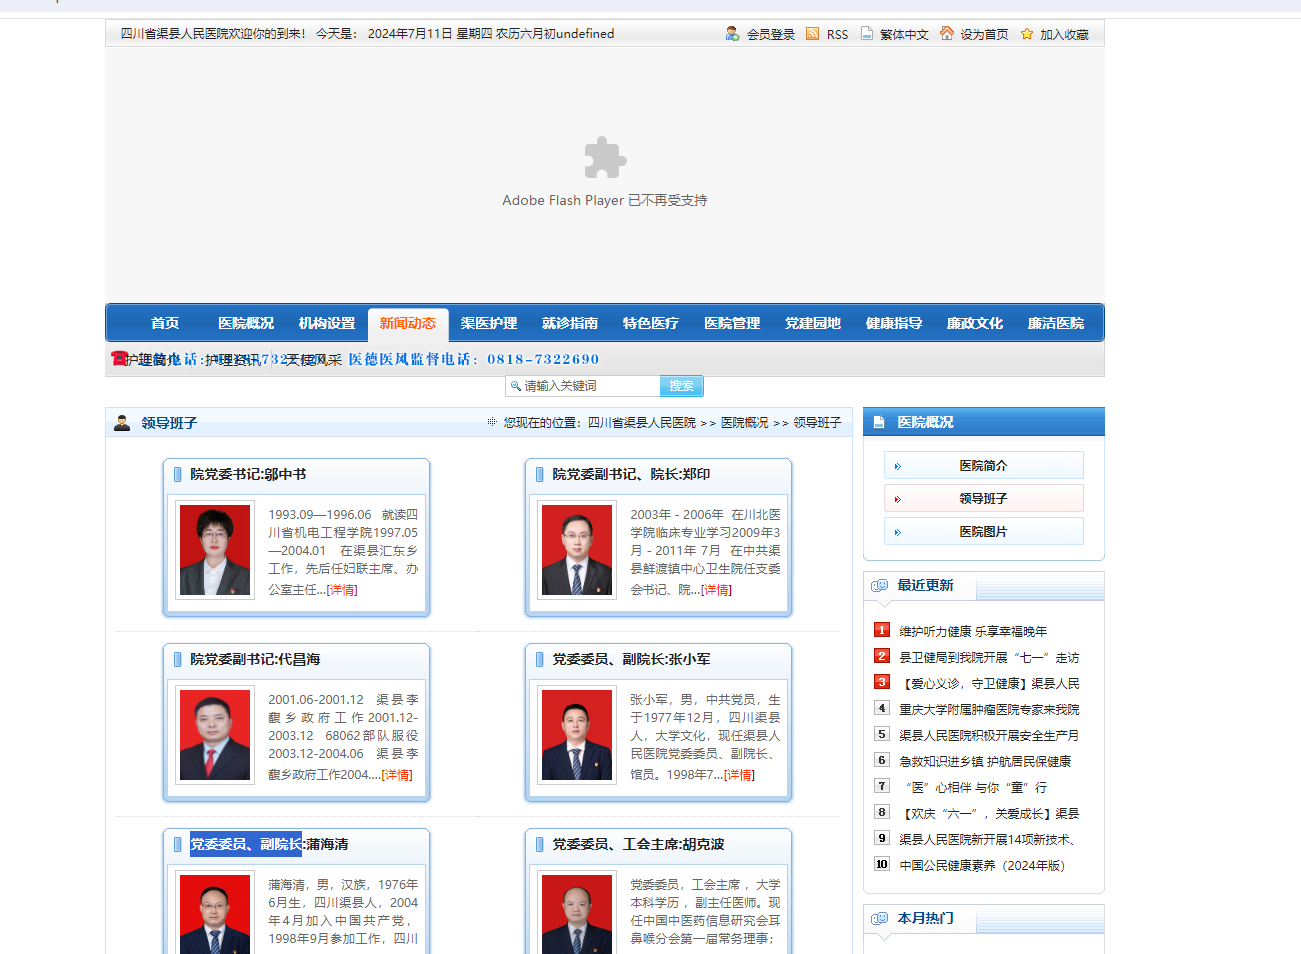Click the member login person icon
The image size is (1301, 954).
click(x=733, y=33)
